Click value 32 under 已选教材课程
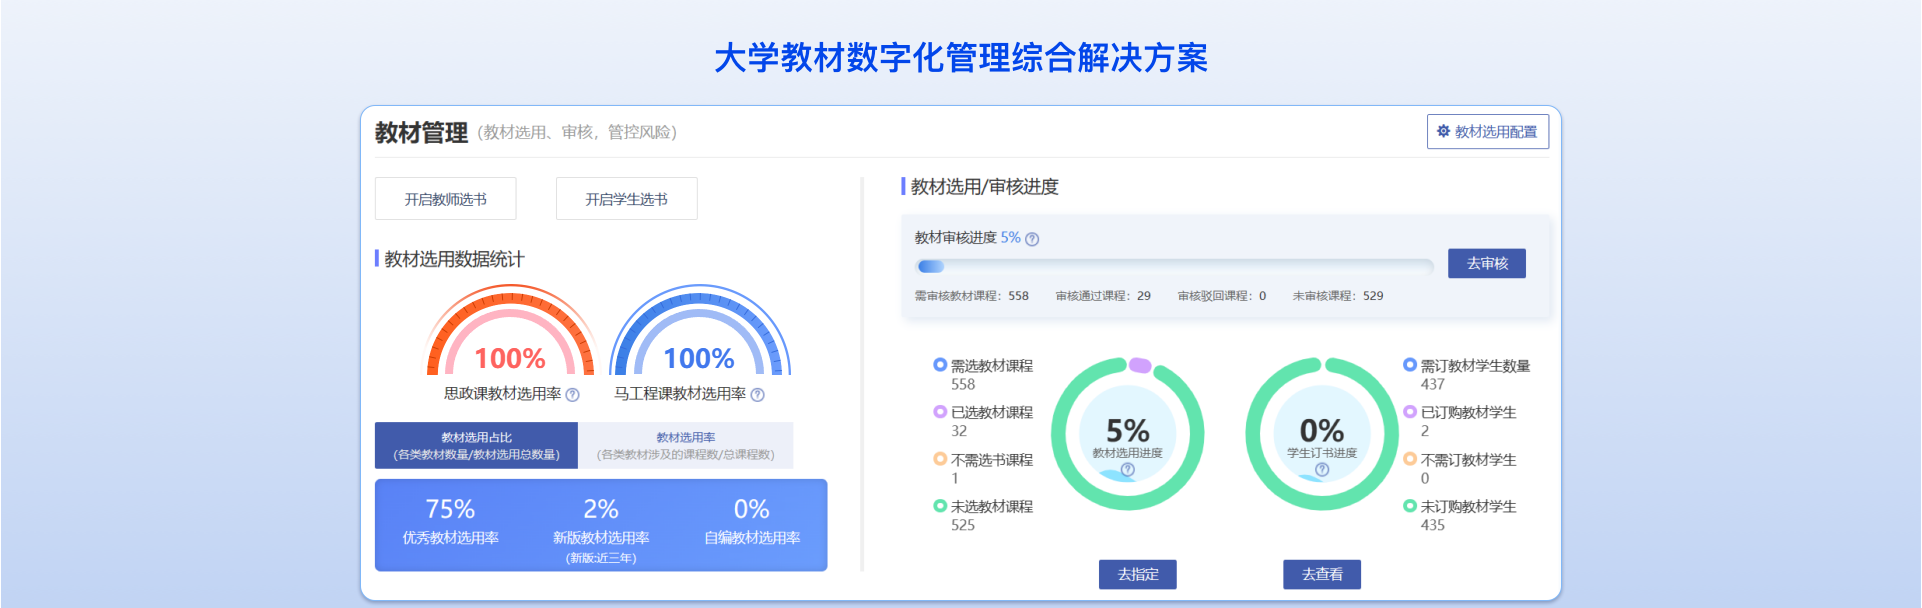Image resolution: width=1922 pixels, height=608 pixels. click(x=959, y=431)
